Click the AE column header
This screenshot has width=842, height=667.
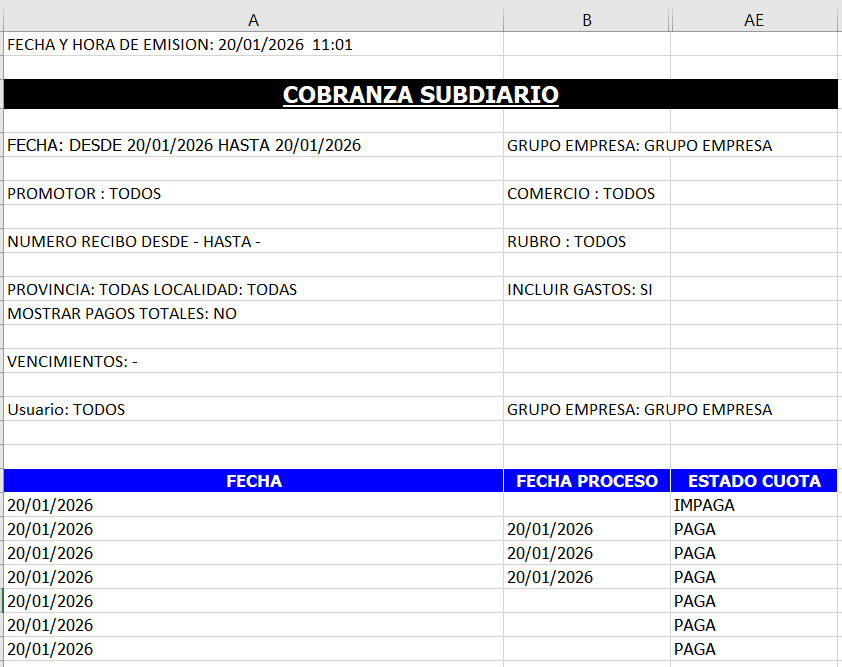[754, 20]
